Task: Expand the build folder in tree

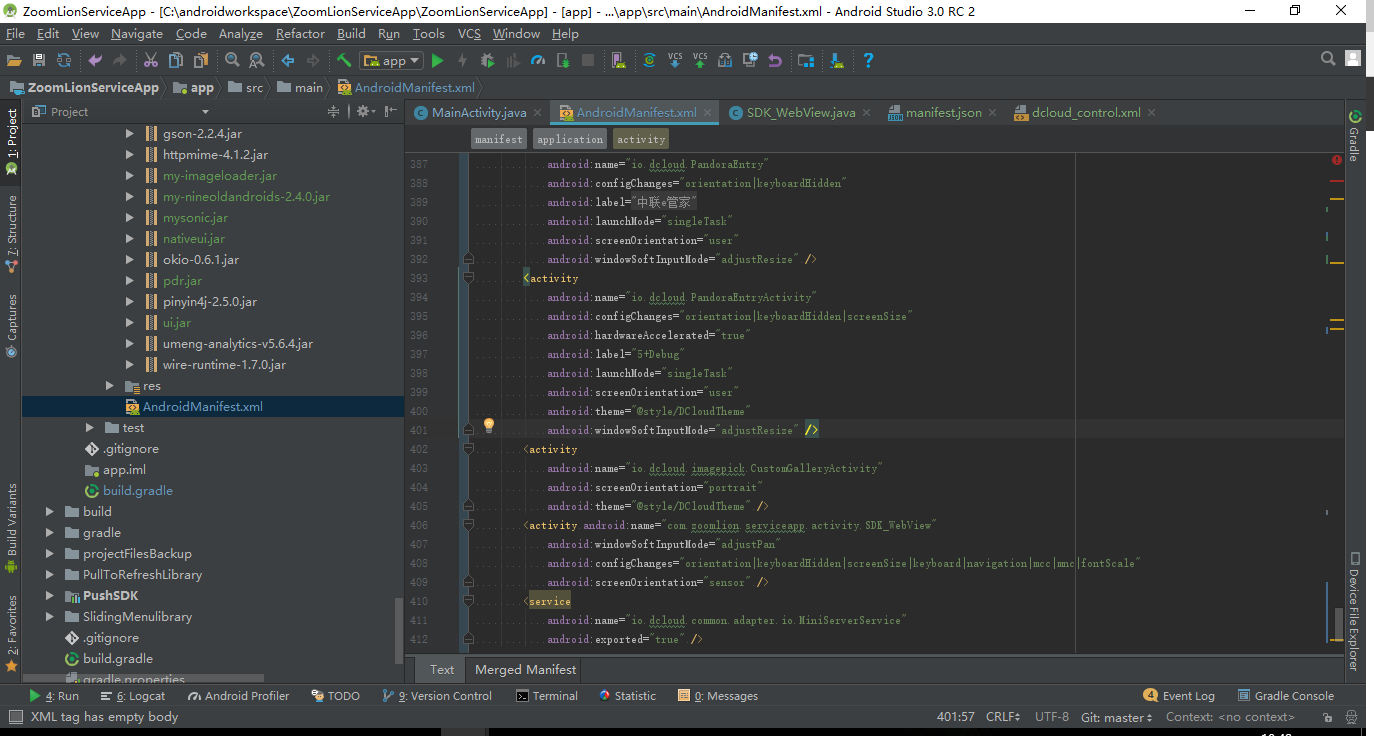Action: 50,511
